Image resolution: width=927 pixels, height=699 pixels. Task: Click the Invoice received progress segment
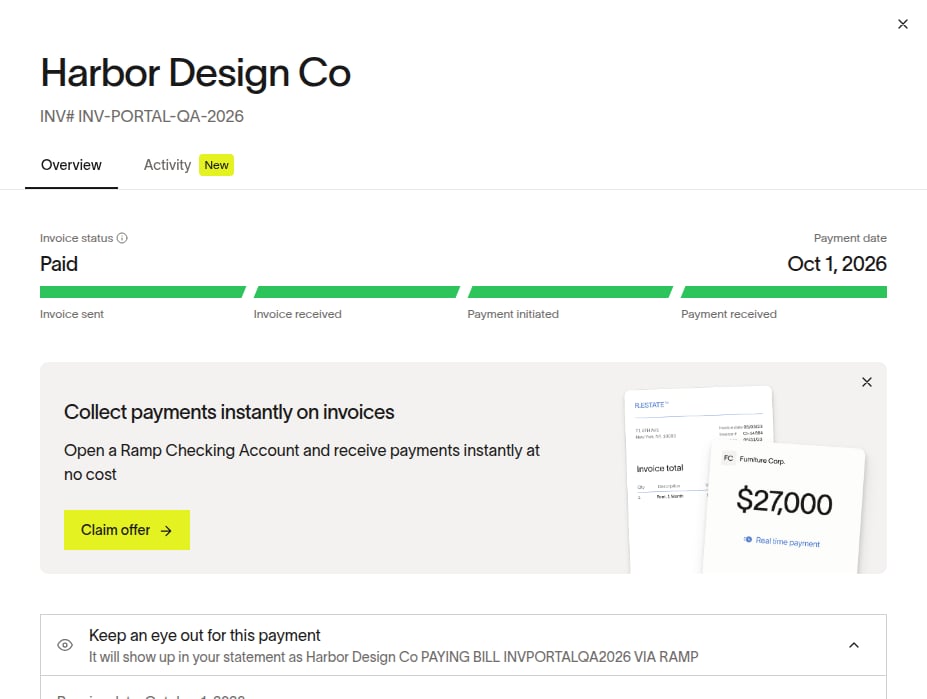356,292
